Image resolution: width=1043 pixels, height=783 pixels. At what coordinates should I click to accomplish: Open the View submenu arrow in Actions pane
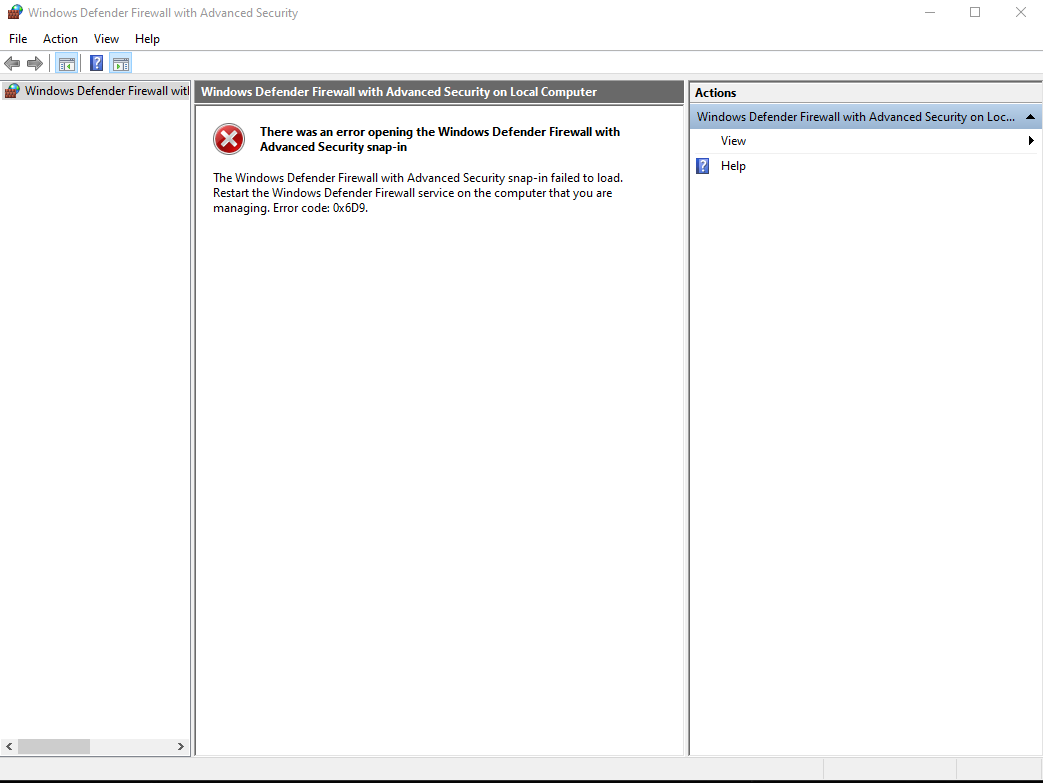(x=1030, y=140)
